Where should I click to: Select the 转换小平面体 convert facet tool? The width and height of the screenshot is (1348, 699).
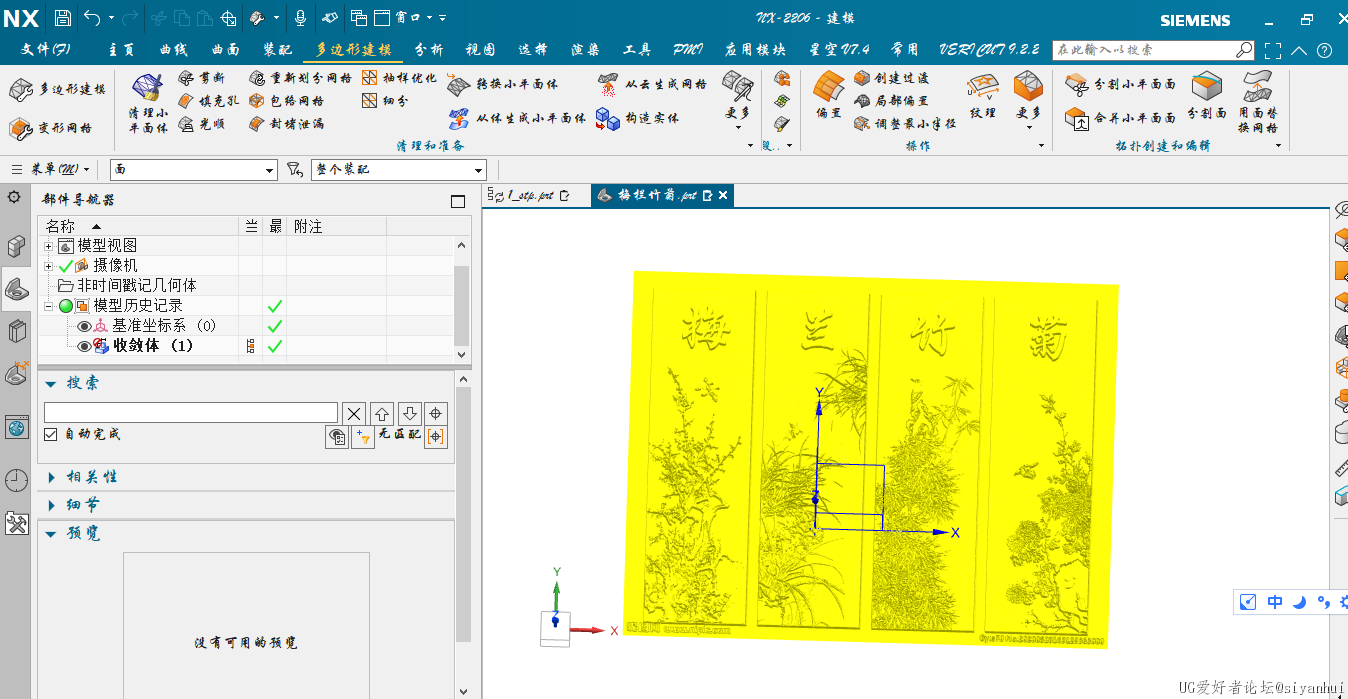503,84
